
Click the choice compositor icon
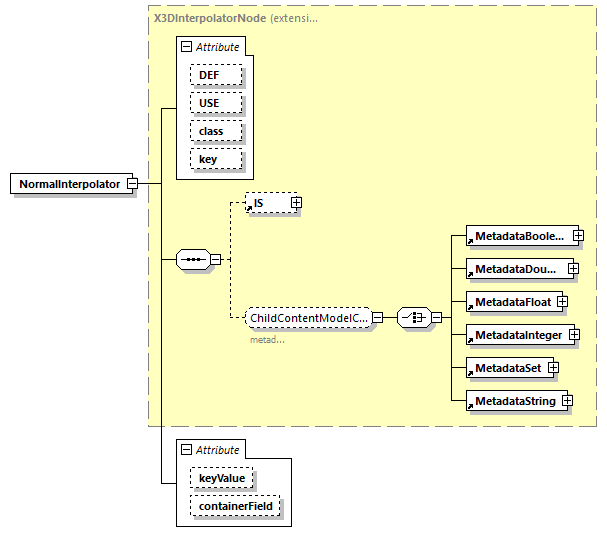(x=412, y=318)
